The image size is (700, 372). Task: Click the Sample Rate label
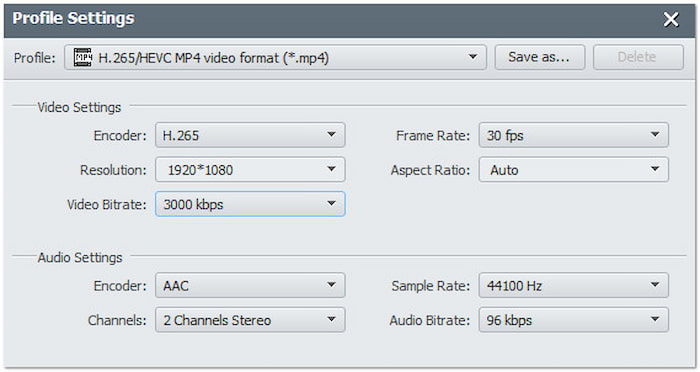point(431,286)
